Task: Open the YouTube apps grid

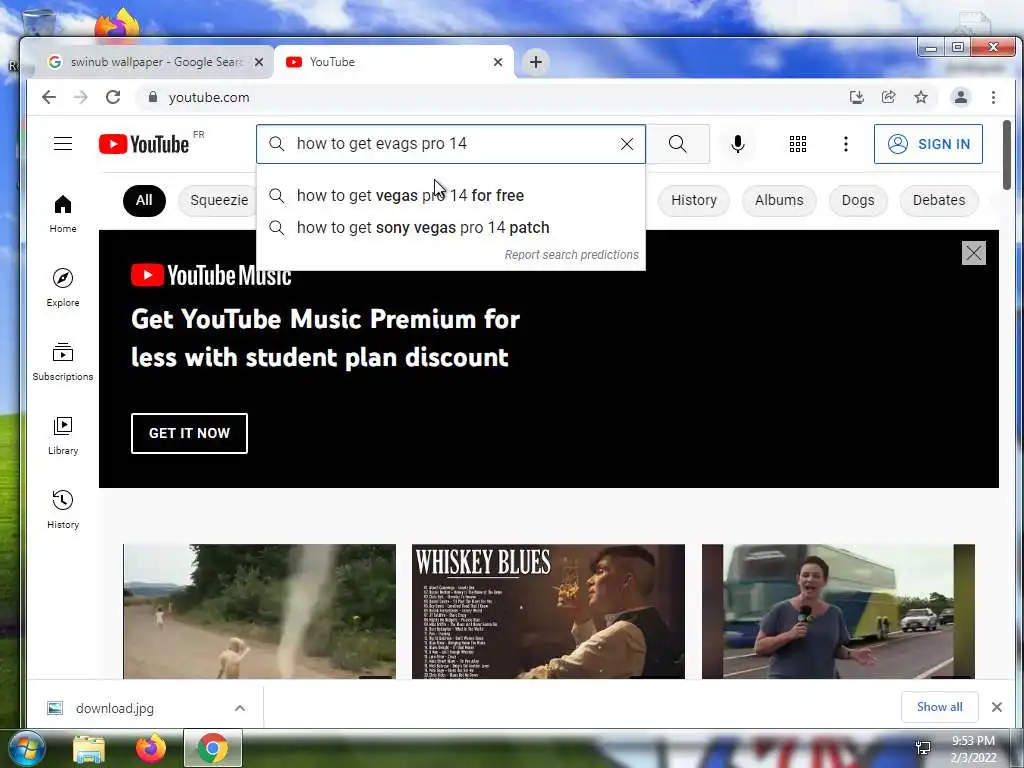Action: [x=797, y=144]
